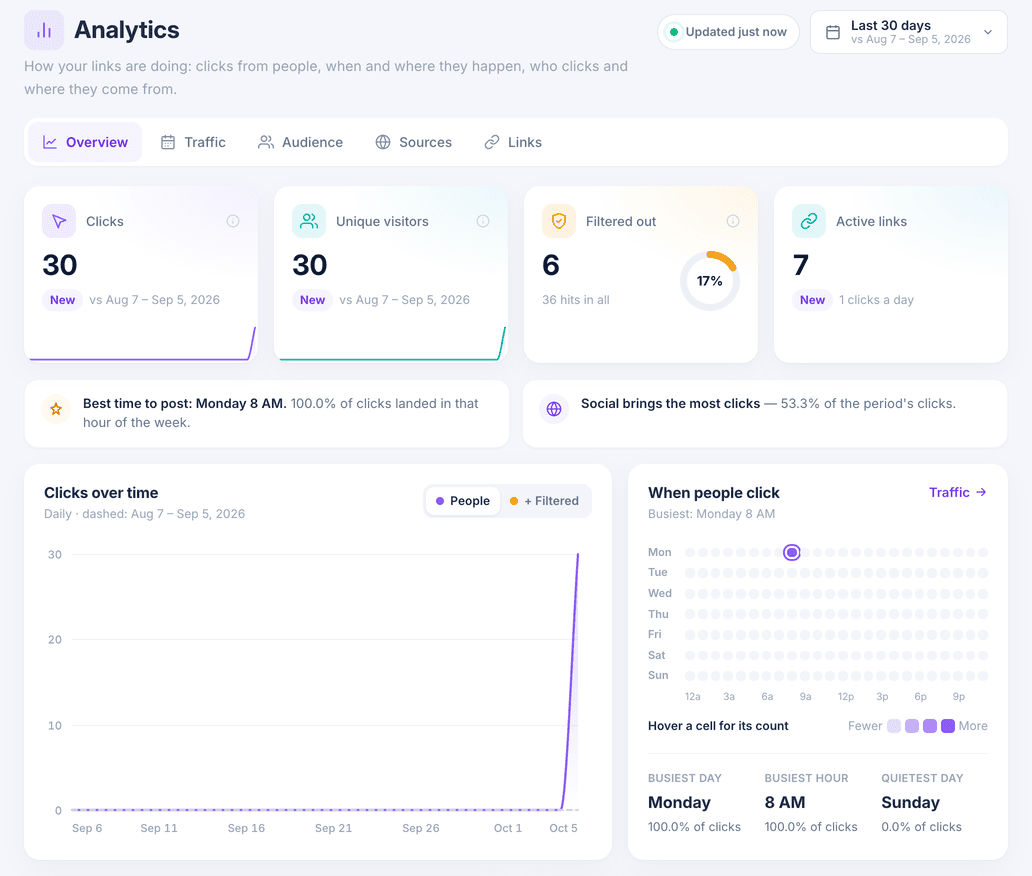Image resolution: width=1032 pixels, height=876 pixels.
Task: Click the 17% filtered donut gauge
Action: (710, 281)
